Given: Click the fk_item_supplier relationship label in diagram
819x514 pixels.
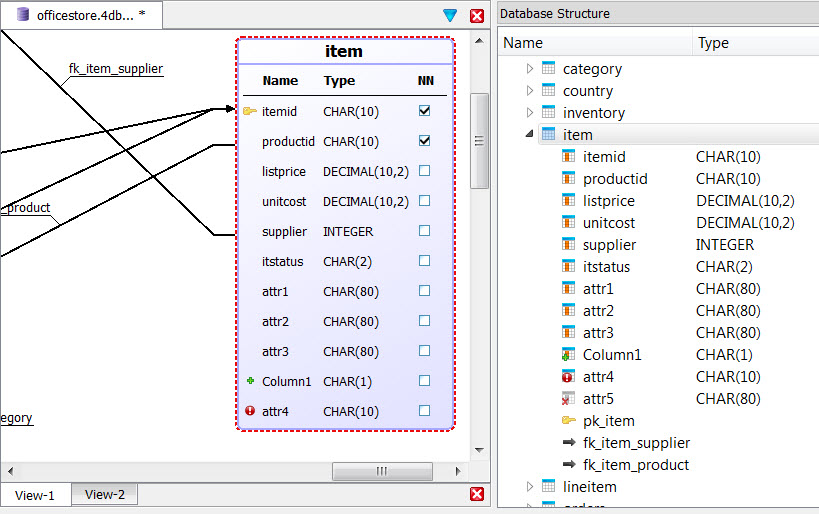Looking at the screenshot, I should [115, 69].
